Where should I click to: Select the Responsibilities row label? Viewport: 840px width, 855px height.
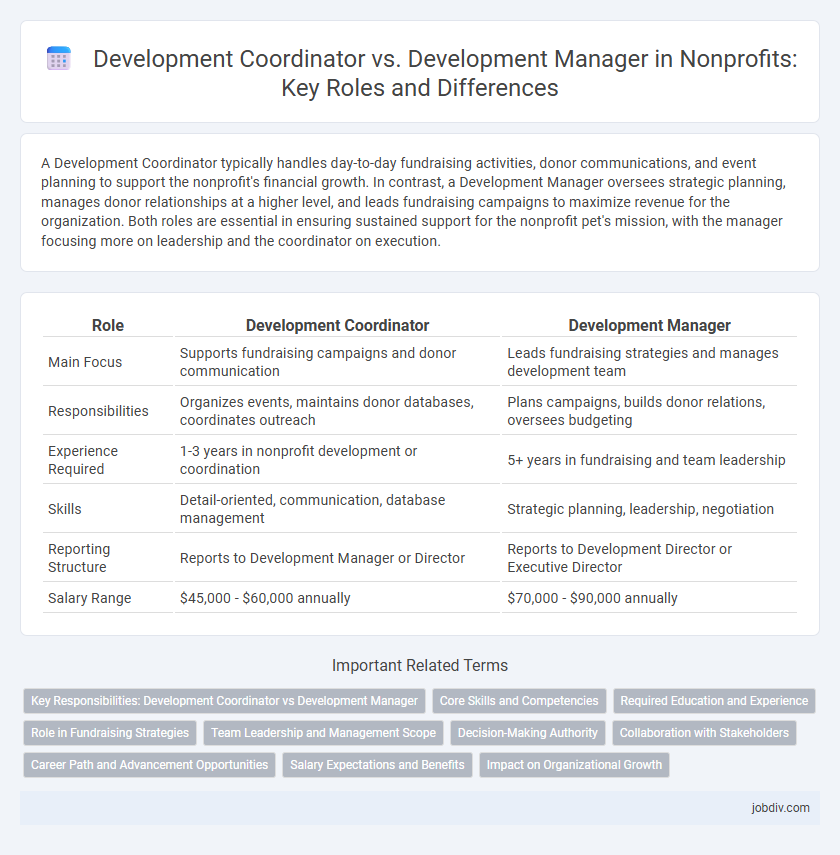tap(98, 411)
